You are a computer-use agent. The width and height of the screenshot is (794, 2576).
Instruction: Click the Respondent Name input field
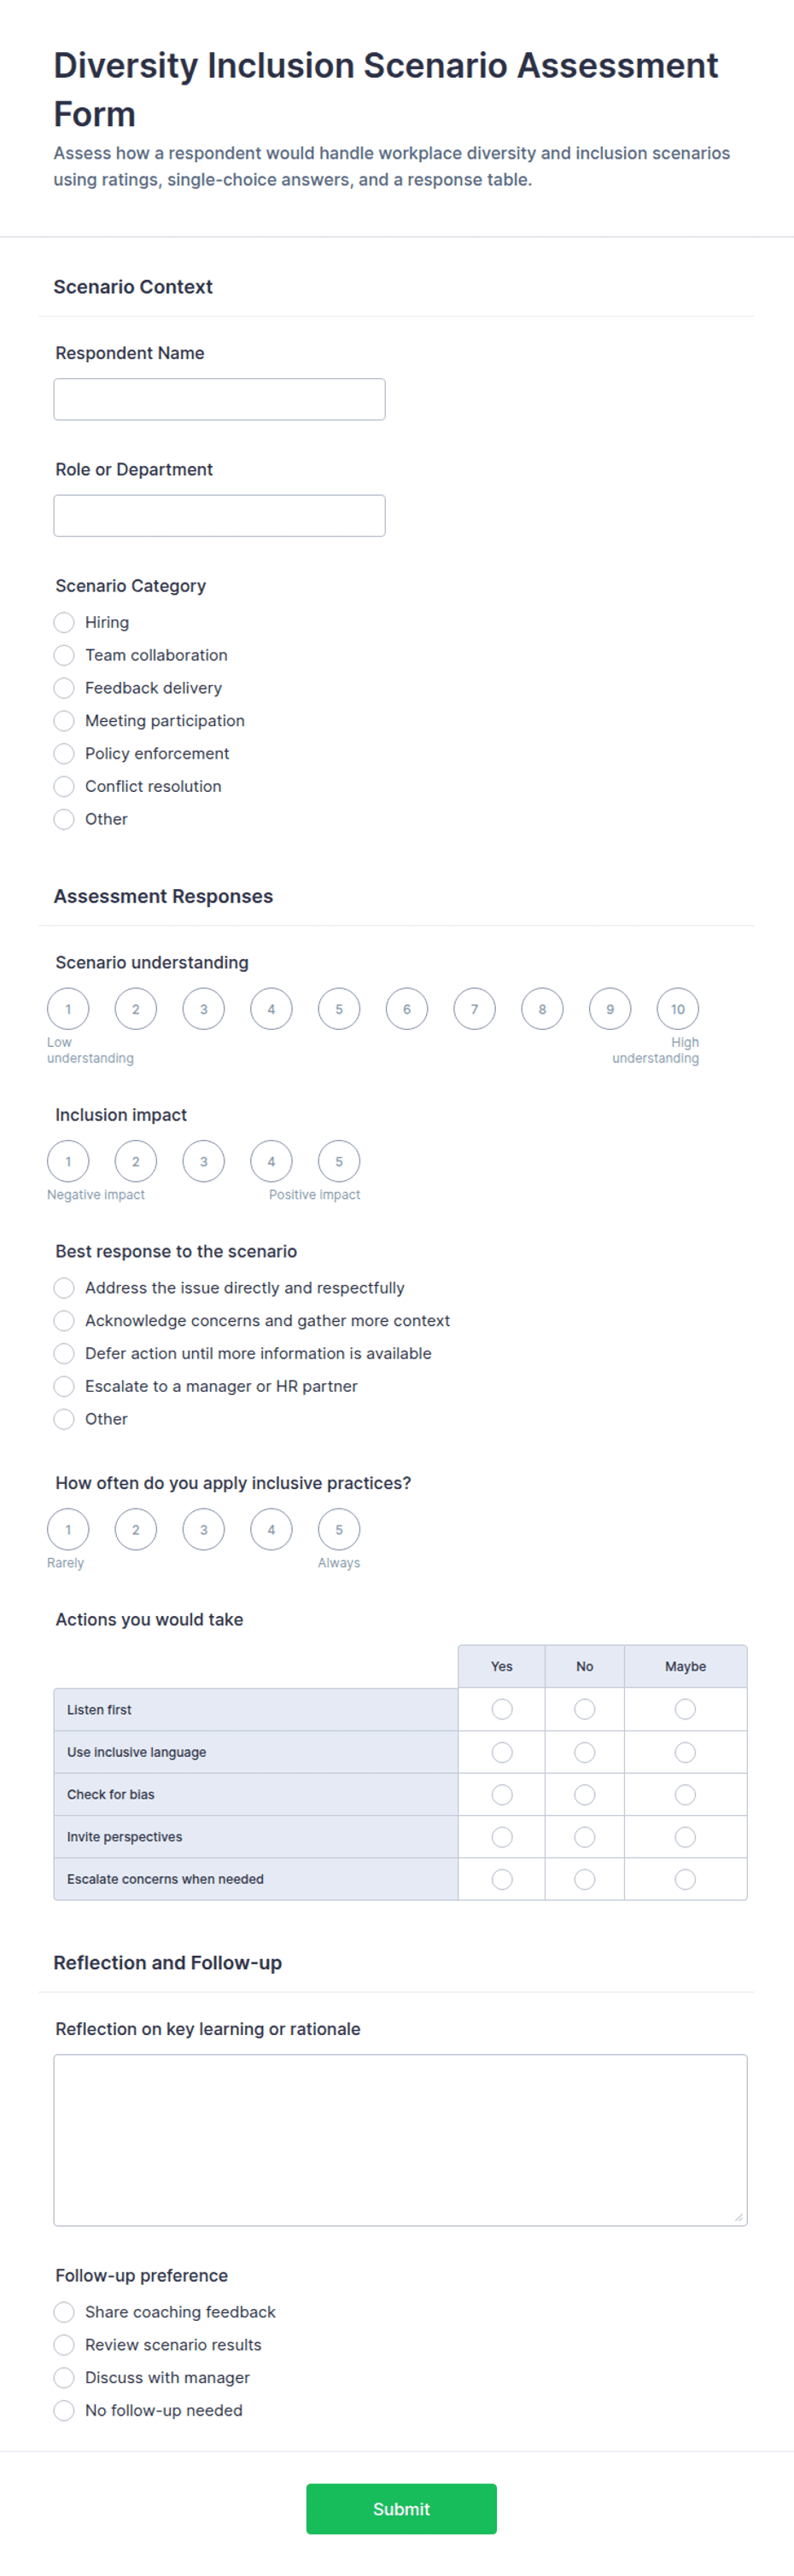(x=219, y=399)
